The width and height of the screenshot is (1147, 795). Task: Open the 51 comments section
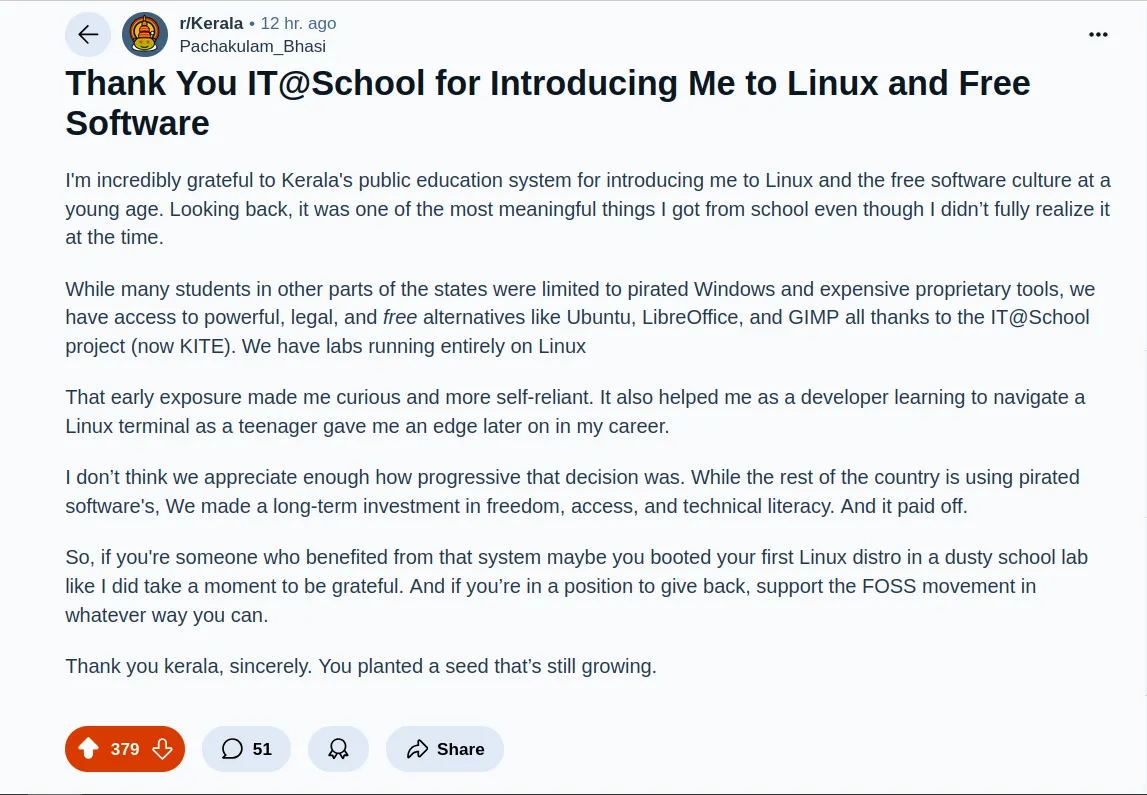(x=247, y=749)
